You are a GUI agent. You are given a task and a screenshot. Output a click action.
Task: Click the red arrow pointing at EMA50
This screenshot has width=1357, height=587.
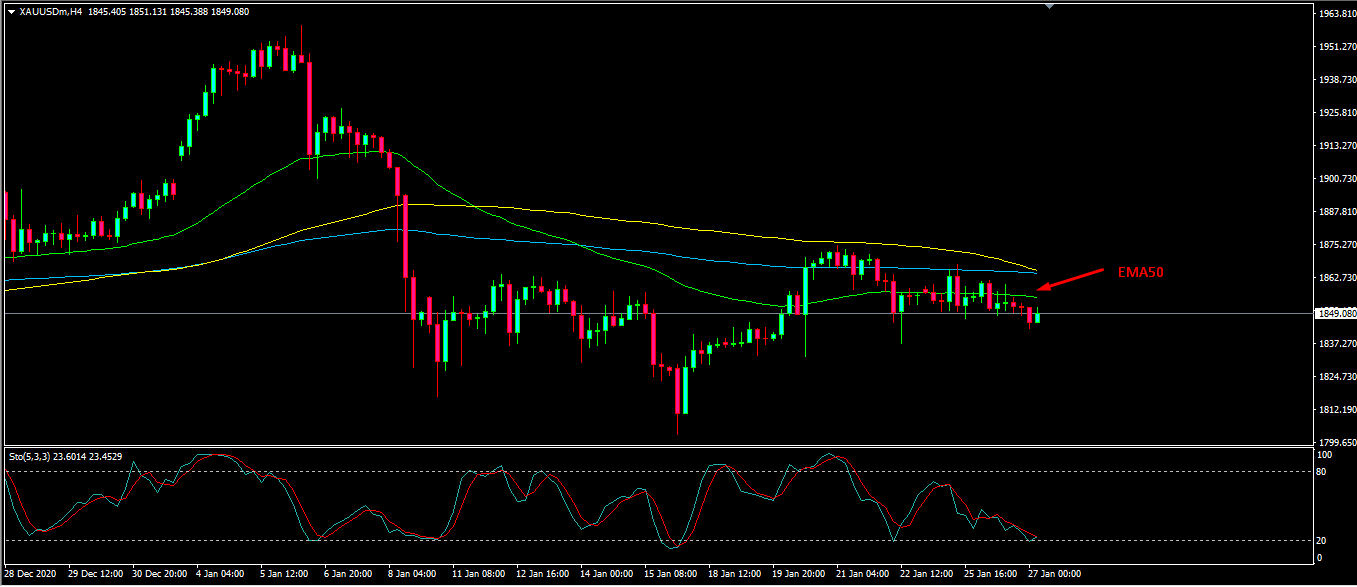(1069, 281)
